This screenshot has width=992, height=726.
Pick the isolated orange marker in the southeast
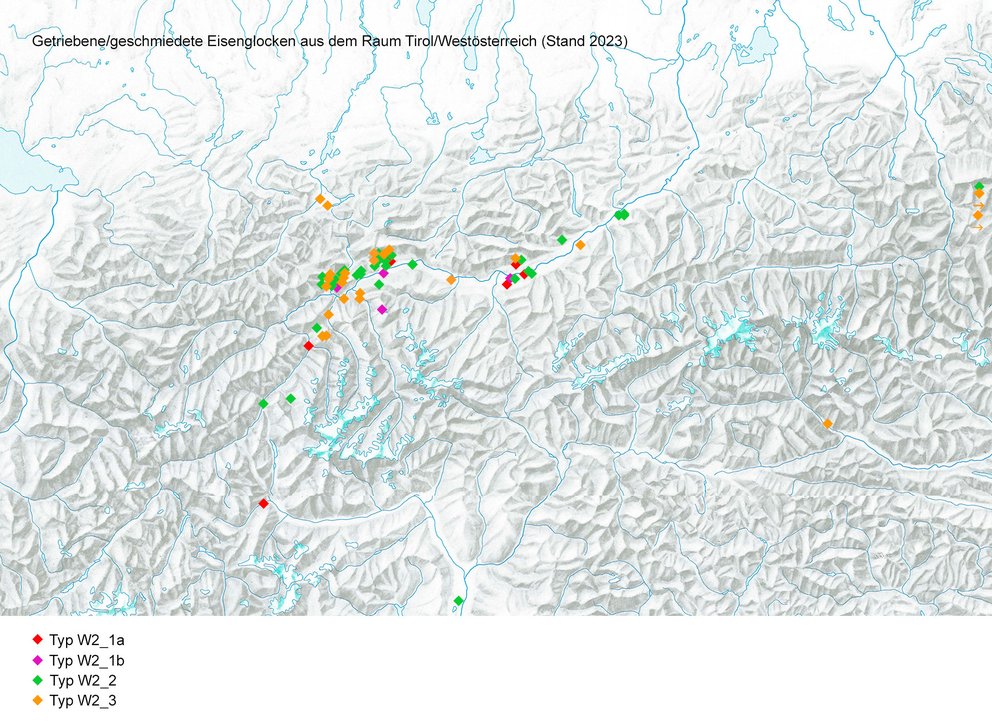coord(828,424)
